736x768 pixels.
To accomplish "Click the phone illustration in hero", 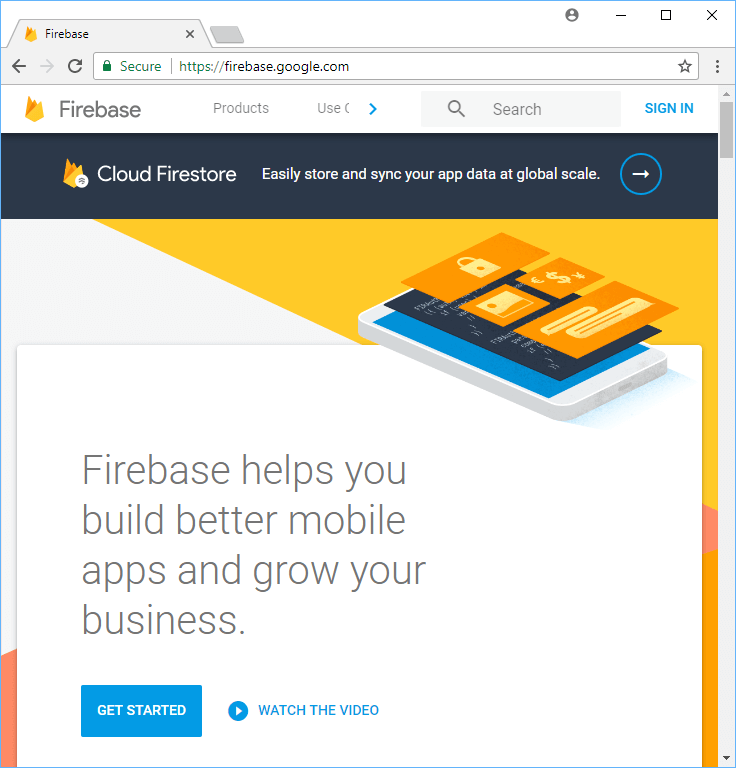I will point(518,326).
